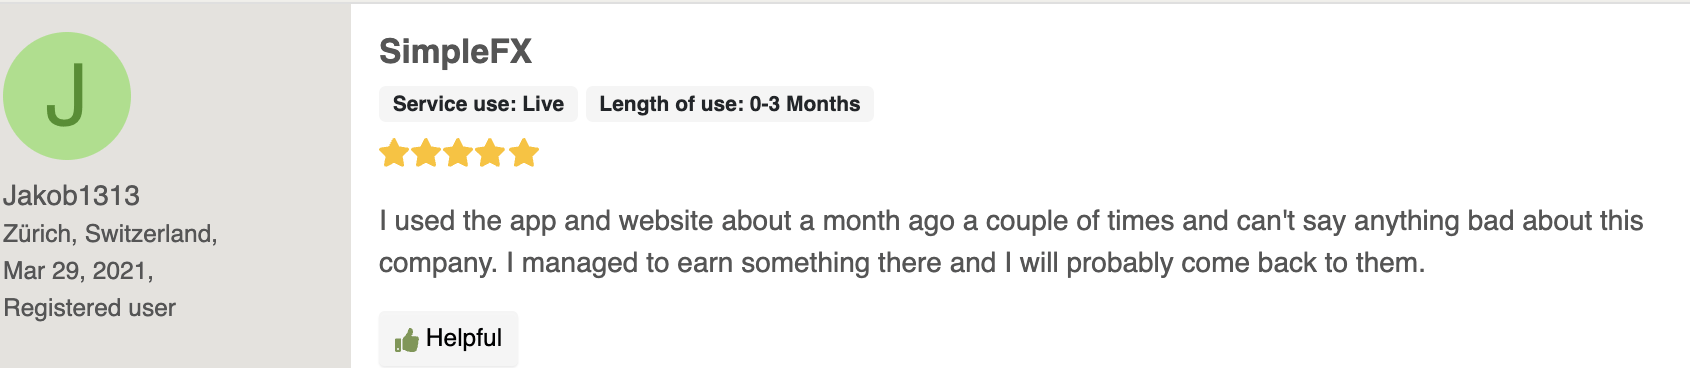Screen dimensions: 1690x368
Task: Click the Zürich, Switzerland location text
Action: 110,233
